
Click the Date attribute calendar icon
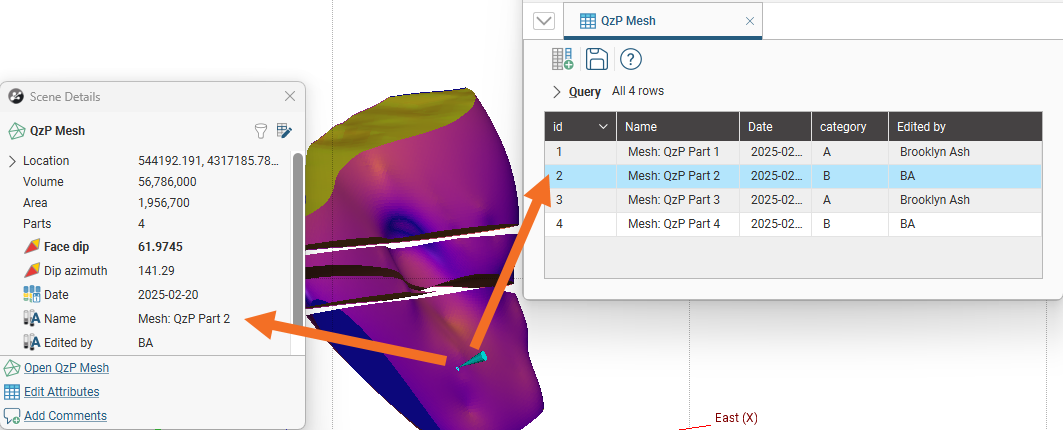(x=31, y=294)
